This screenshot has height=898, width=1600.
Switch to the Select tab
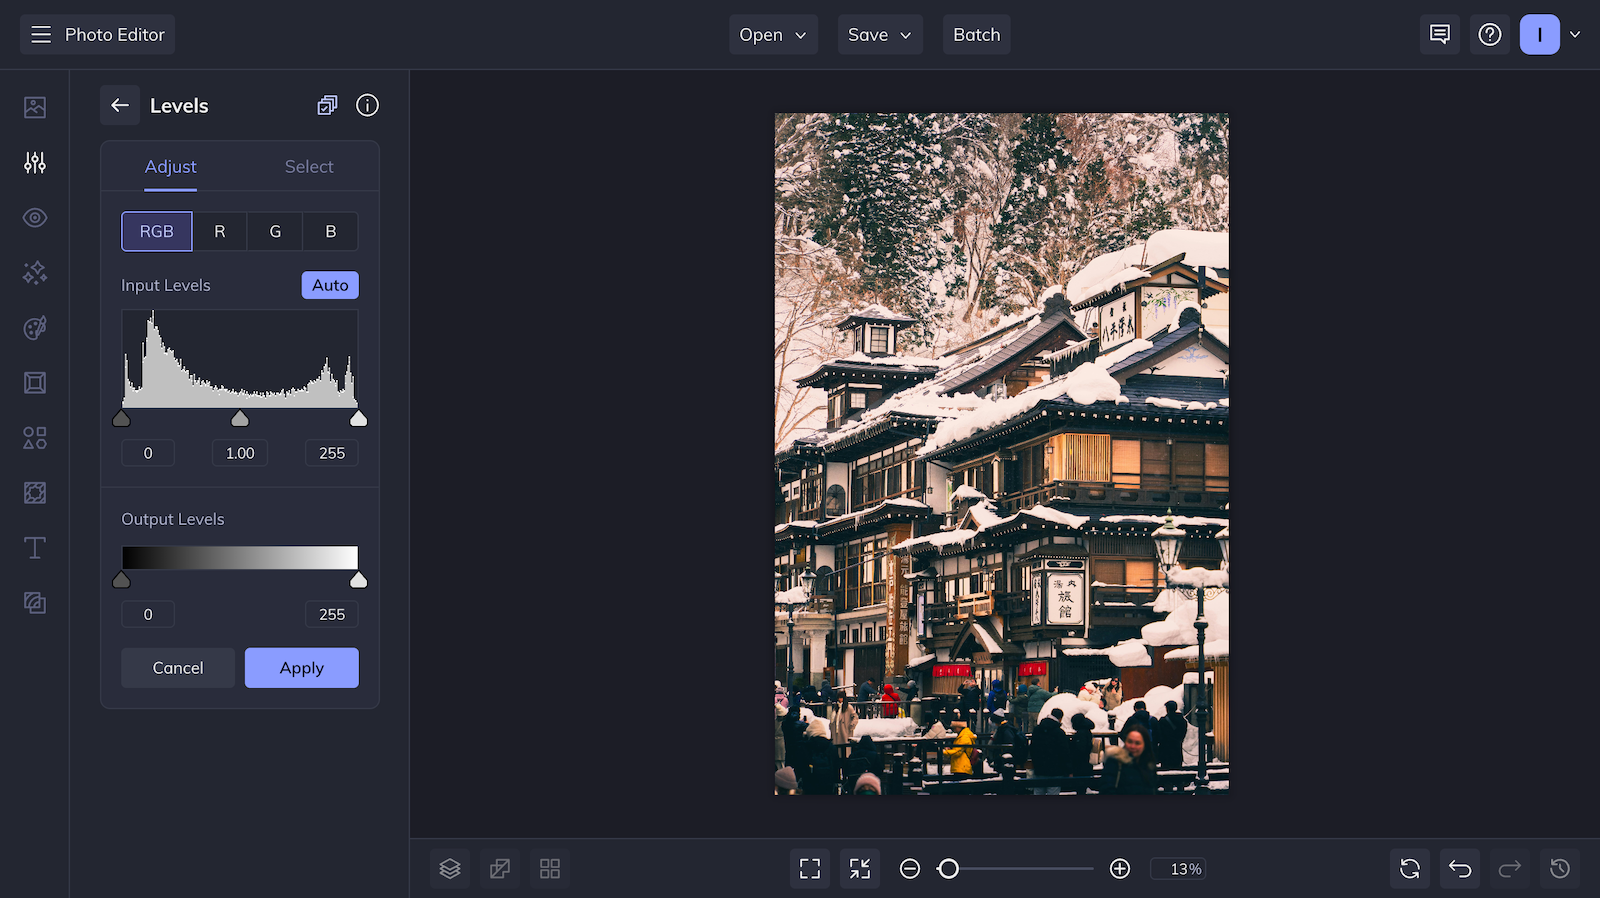click(309, 167)
